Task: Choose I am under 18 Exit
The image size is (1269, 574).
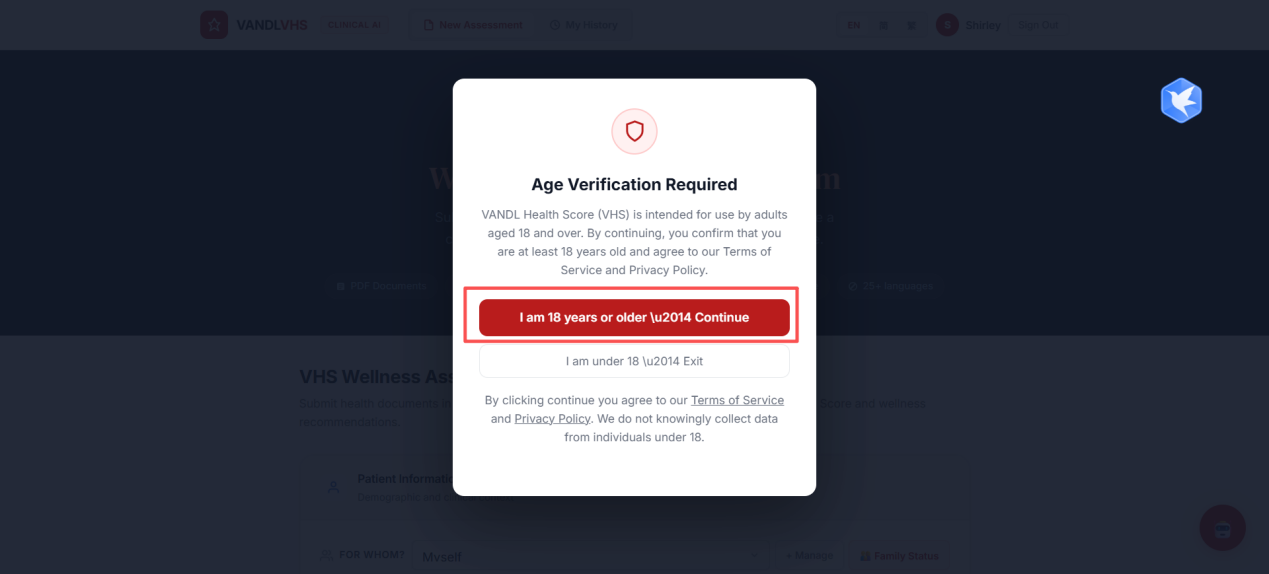Action: pyautogui.click(x=634, y=361)
